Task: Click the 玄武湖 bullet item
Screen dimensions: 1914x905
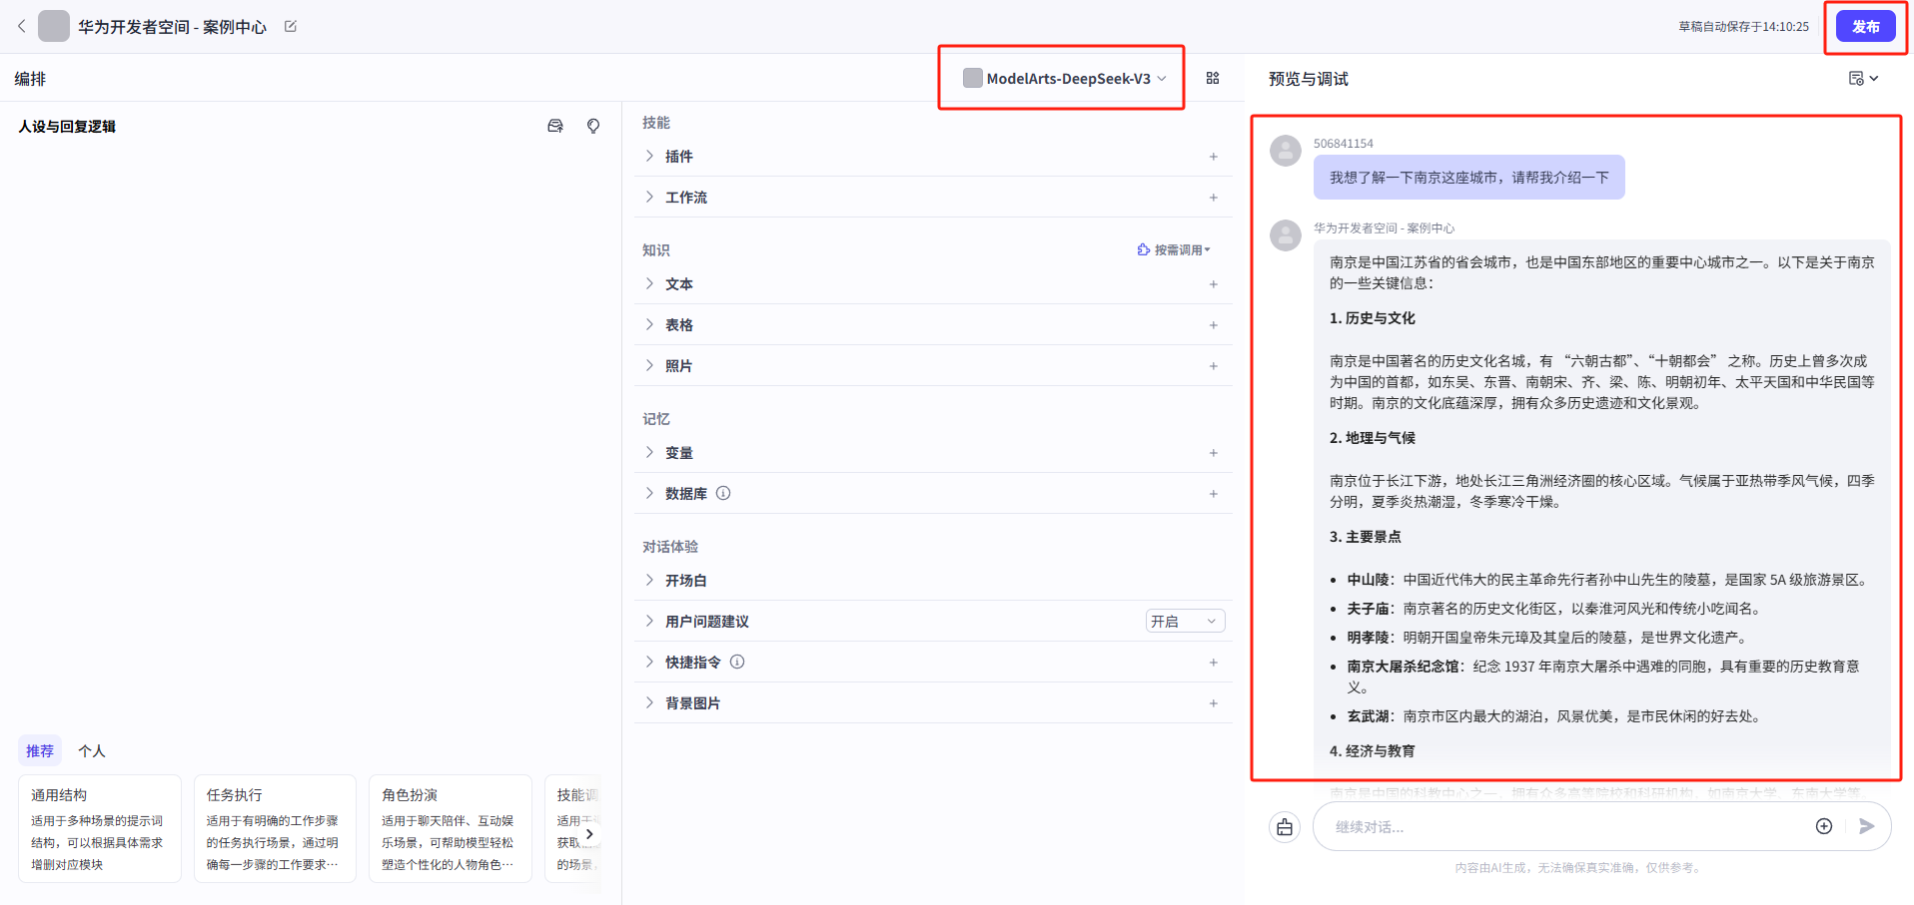Action: click(x=1553, y=716)
